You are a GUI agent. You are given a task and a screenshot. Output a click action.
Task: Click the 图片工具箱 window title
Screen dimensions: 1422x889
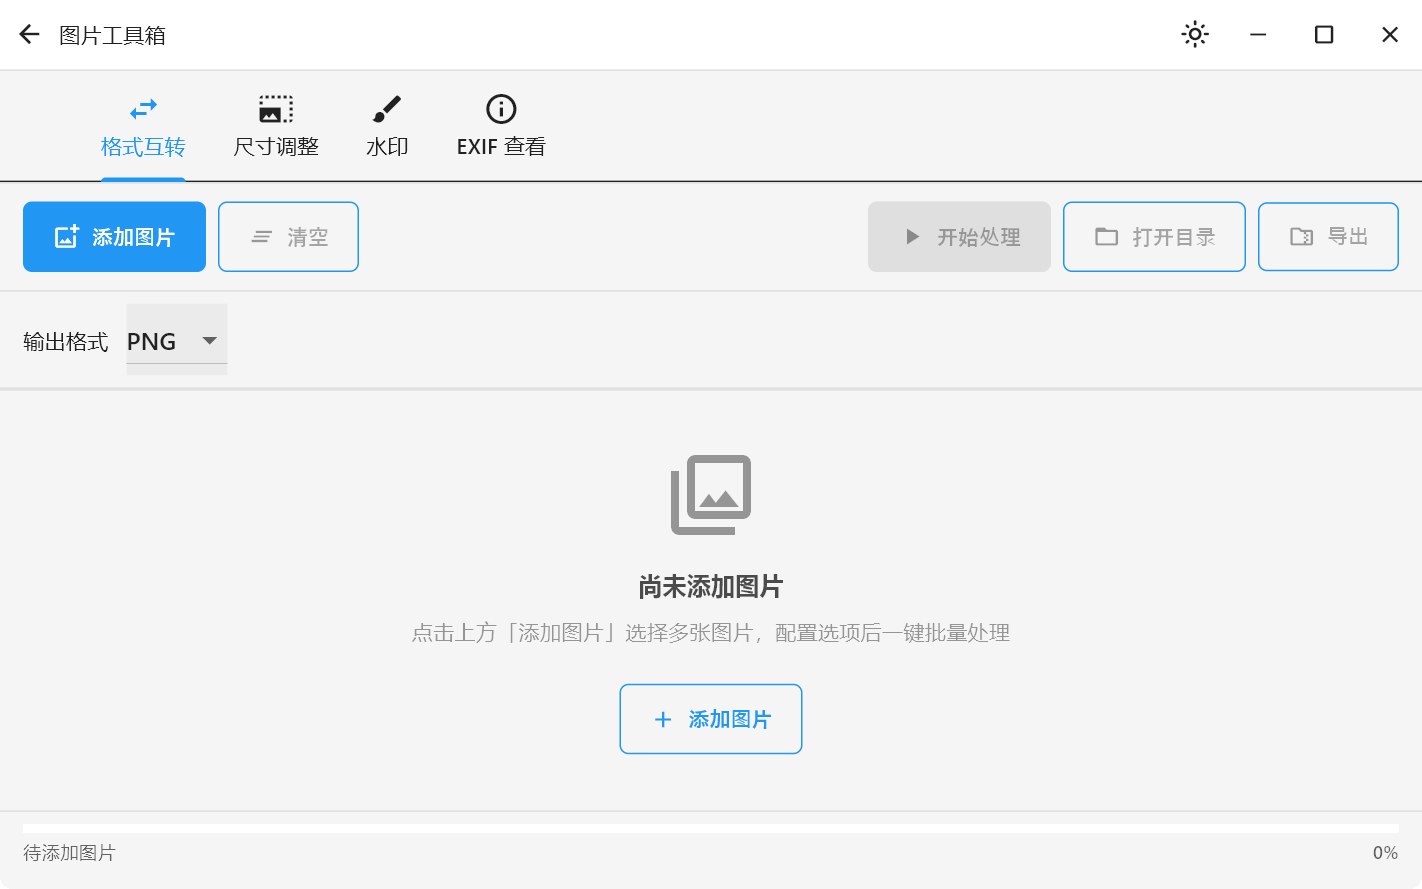[x=112, y=35]
